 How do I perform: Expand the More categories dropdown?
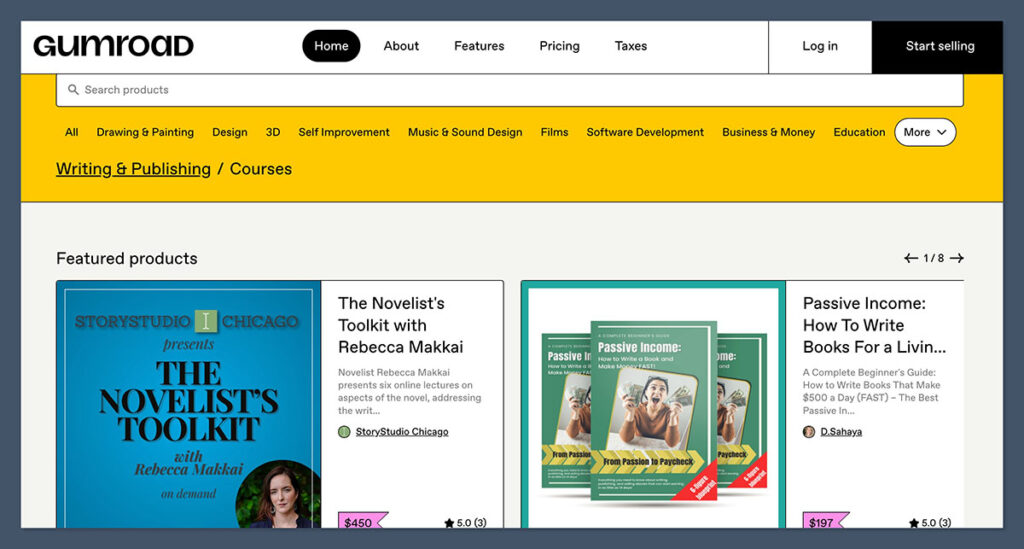925,132
